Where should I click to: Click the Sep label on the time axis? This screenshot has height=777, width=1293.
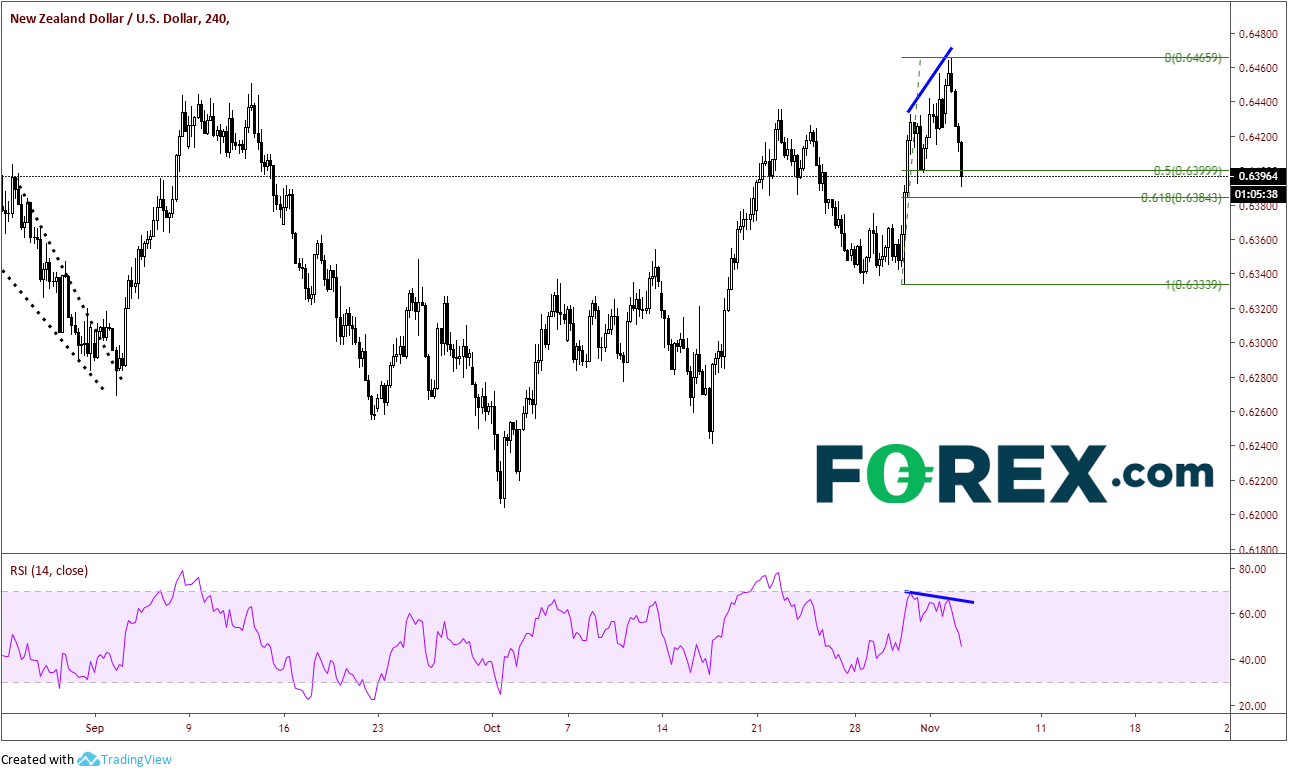pyautogui.click(x=94, y=728)
